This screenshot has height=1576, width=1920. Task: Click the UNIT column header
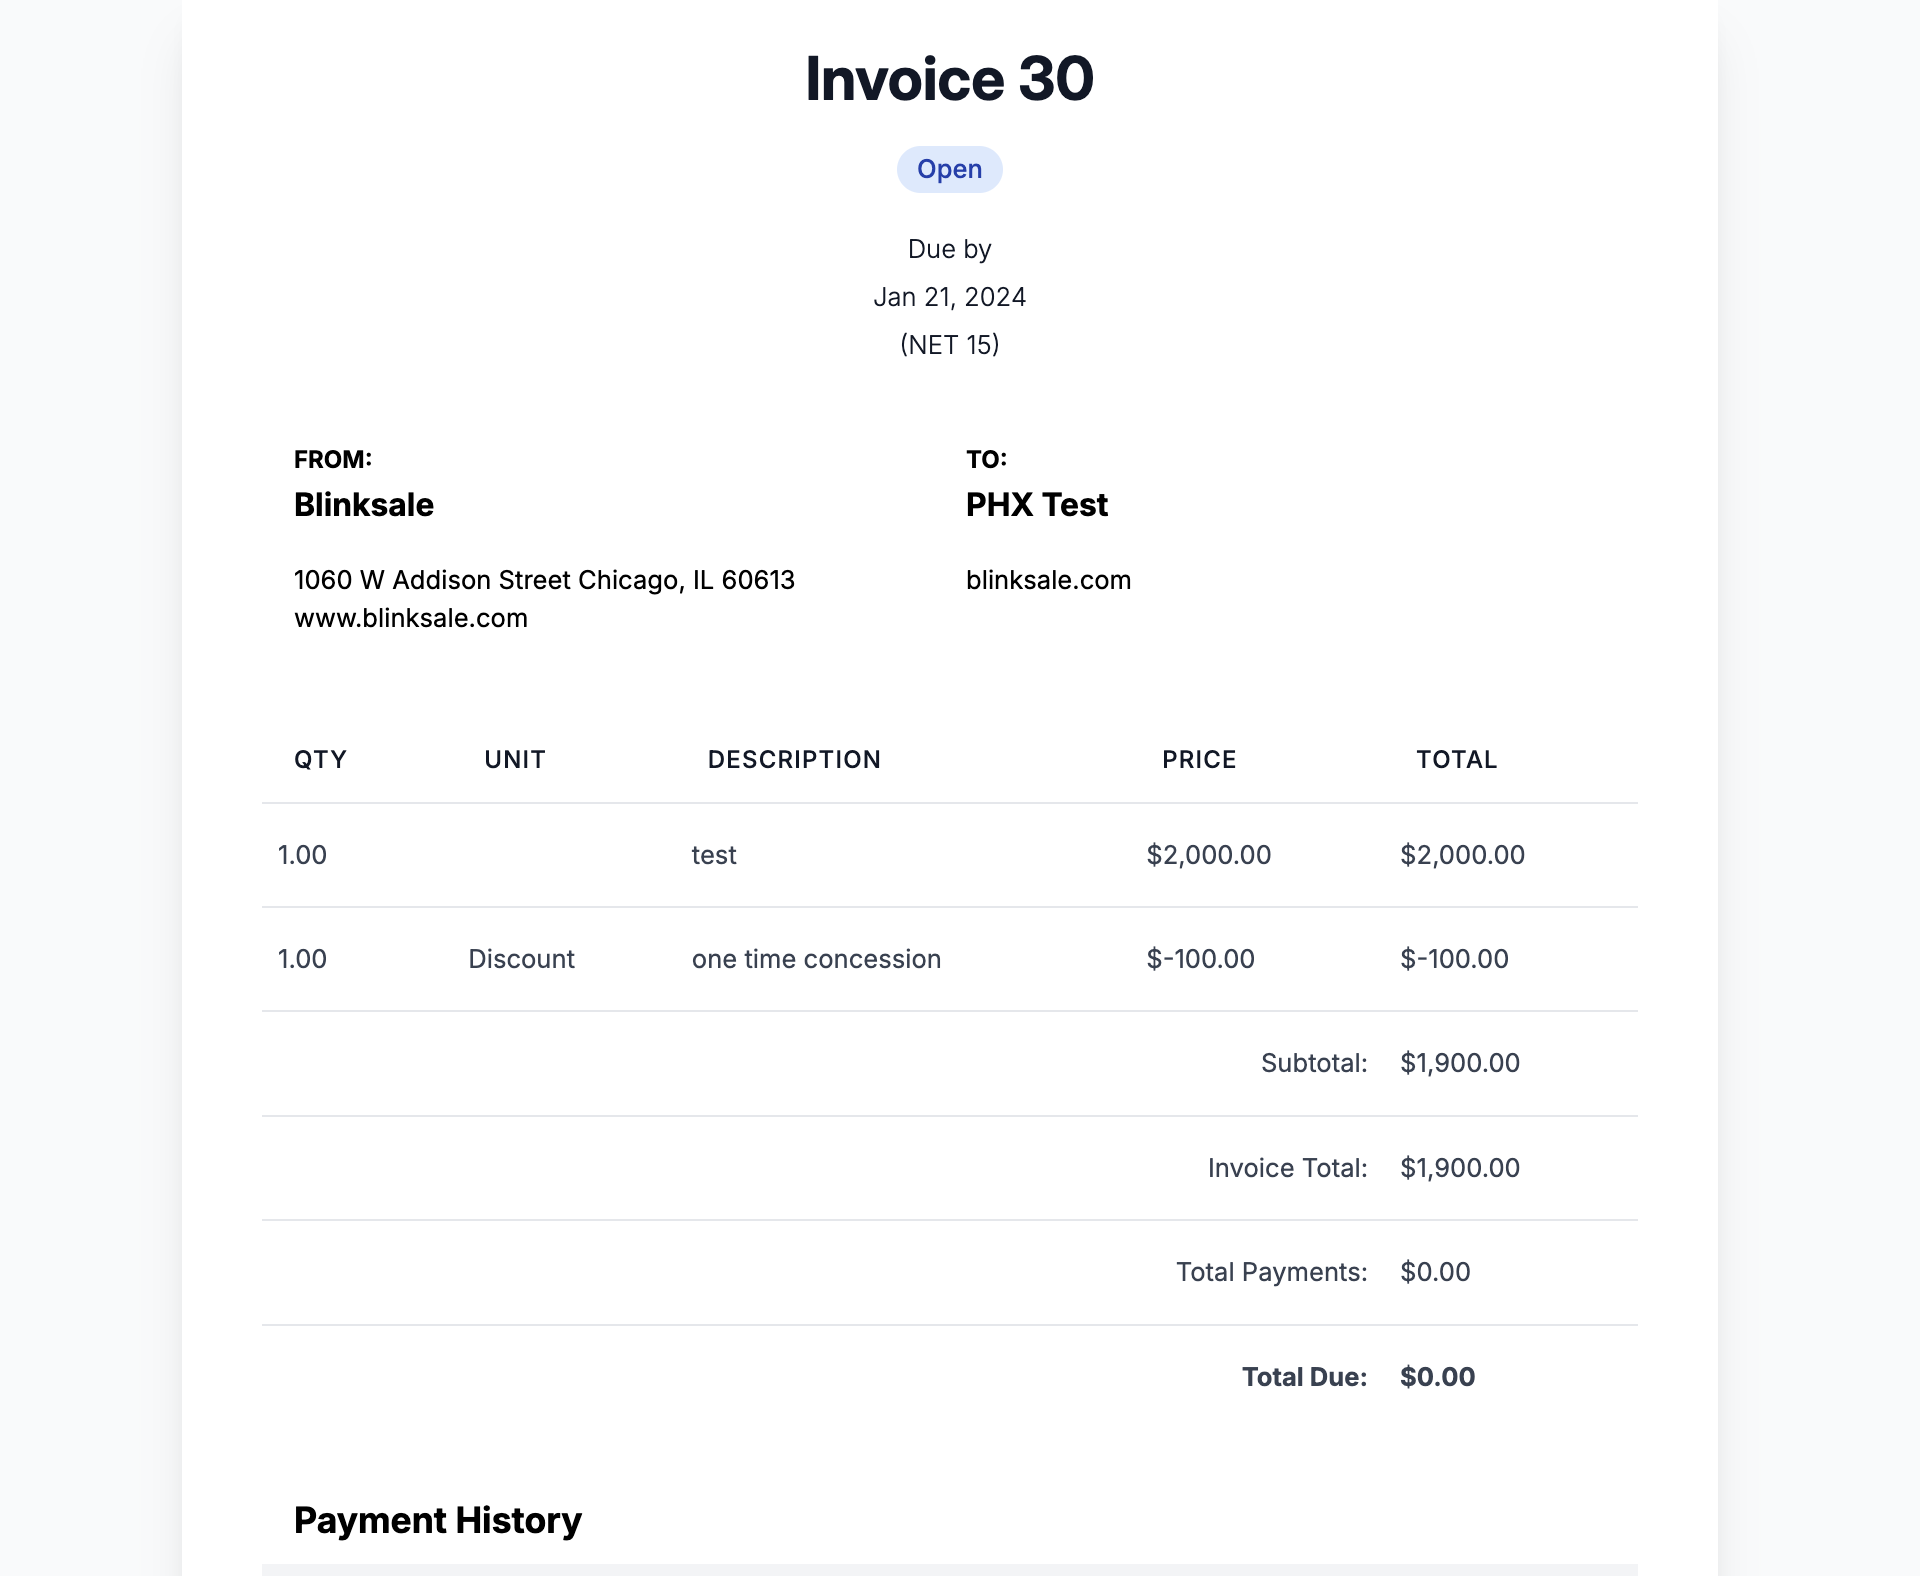[515, 759]
